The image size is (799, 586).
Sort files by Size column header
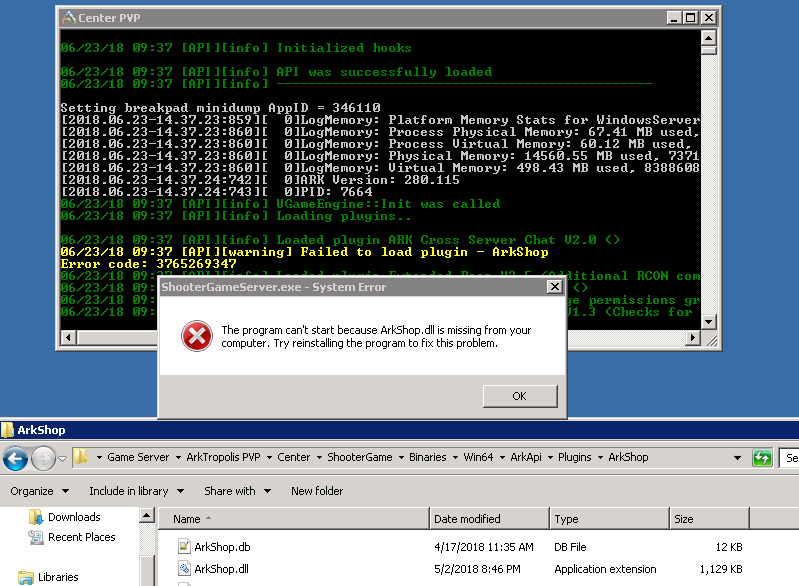click(709, 519)
